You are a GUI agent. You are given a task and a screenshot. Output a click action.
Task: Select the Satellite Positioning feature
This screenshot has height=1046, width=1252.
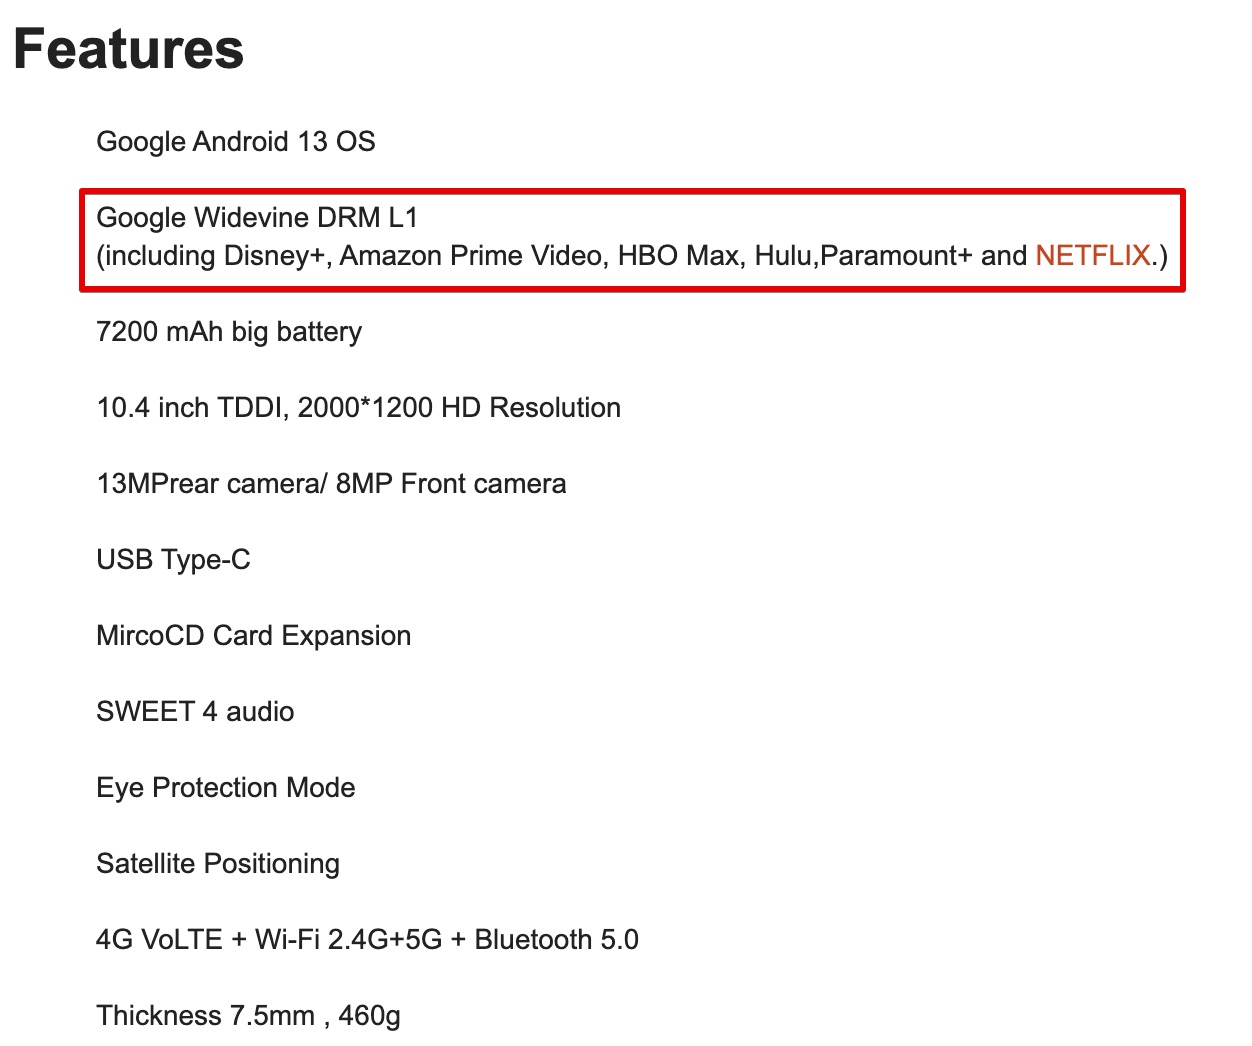point(218,864)
